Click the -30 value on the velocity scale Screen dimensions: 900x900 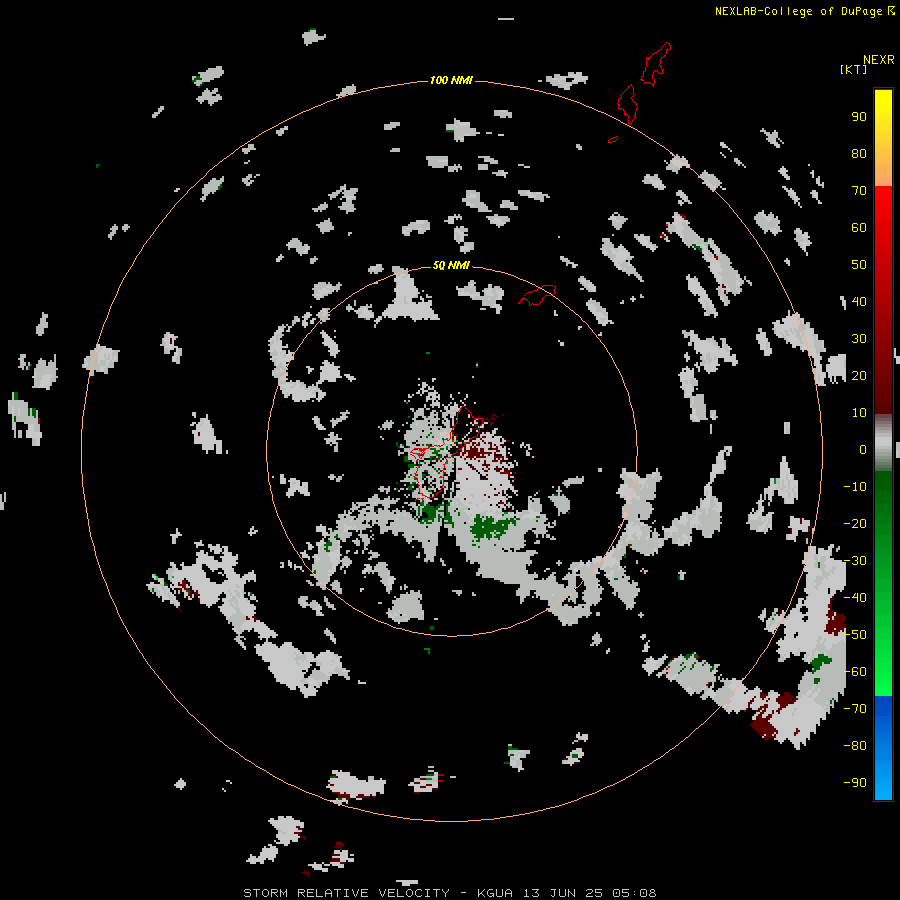[855, 561]
